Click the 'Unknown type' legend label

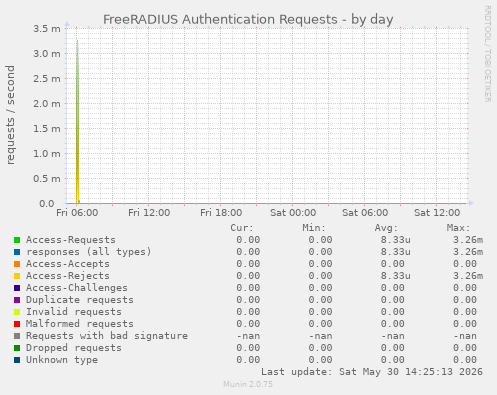pos(62,360)
